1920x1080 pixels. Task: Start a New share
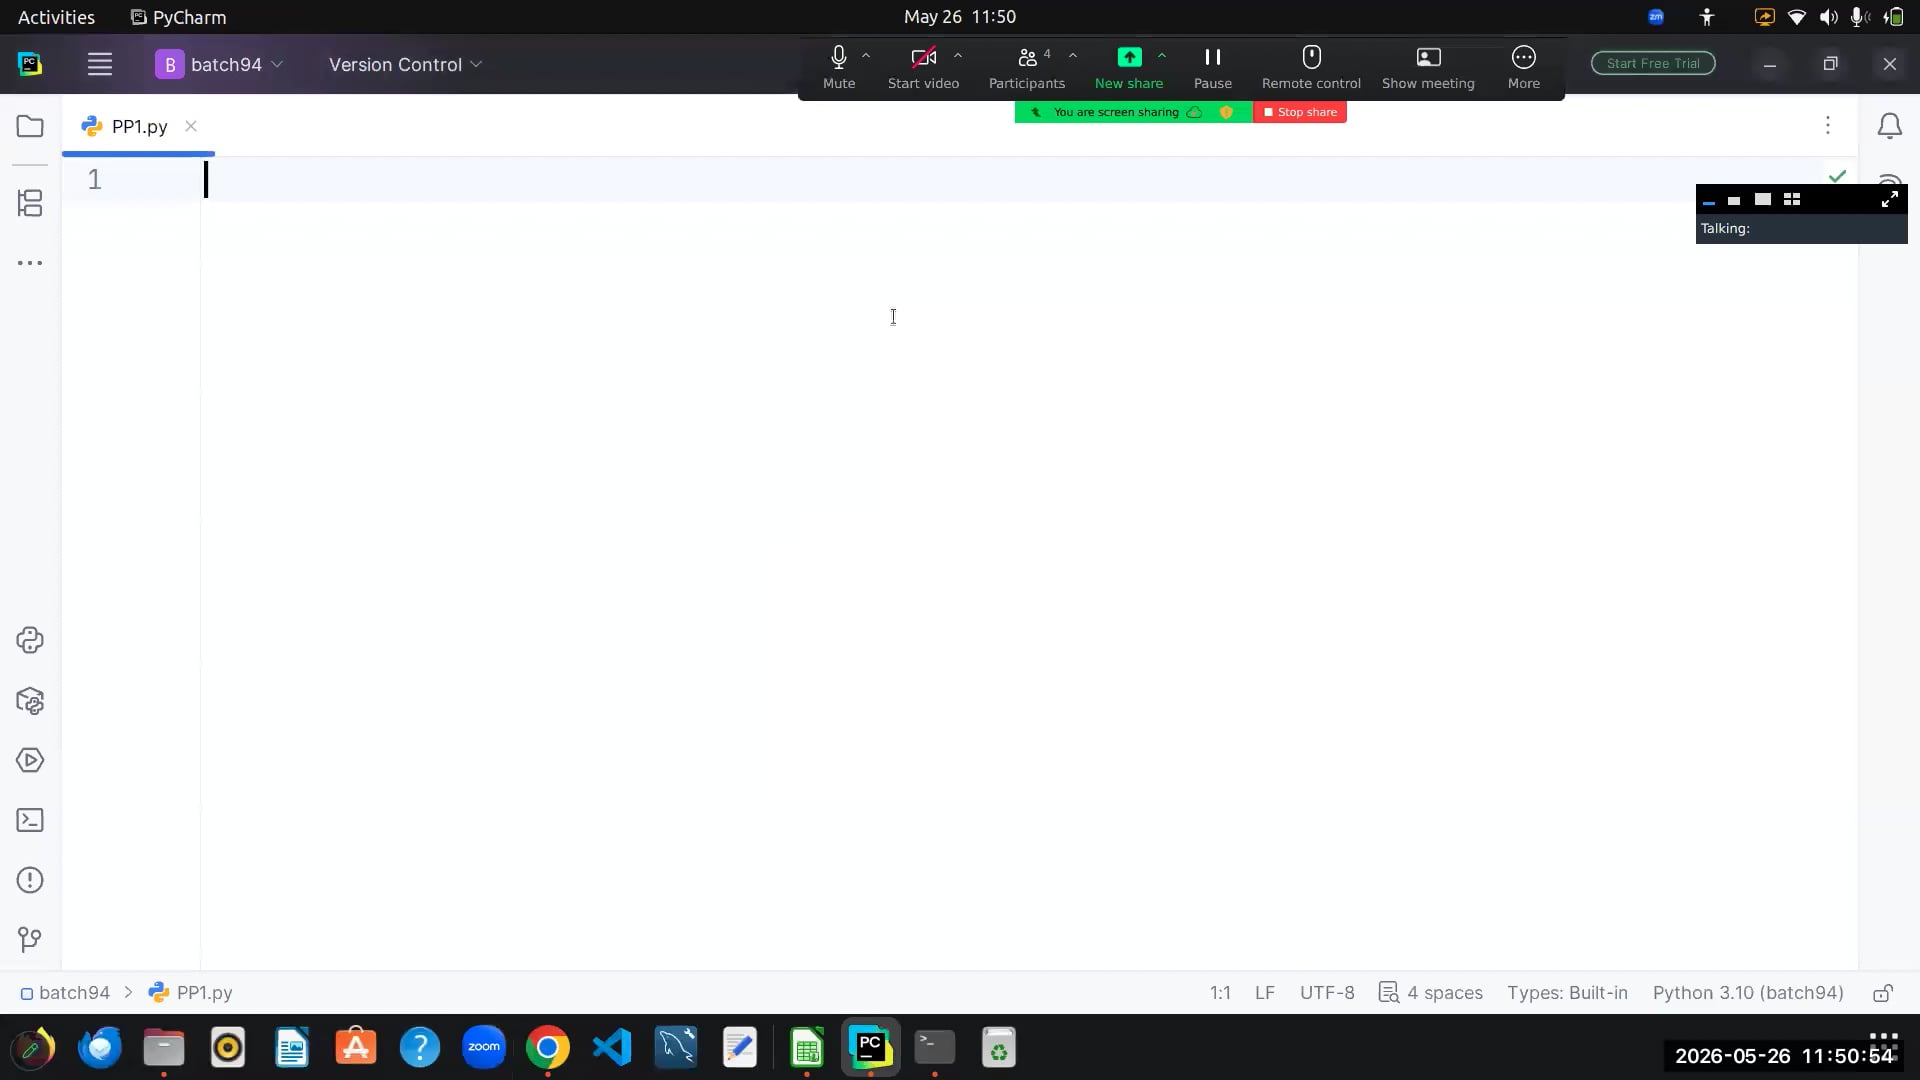(1128, 67)
